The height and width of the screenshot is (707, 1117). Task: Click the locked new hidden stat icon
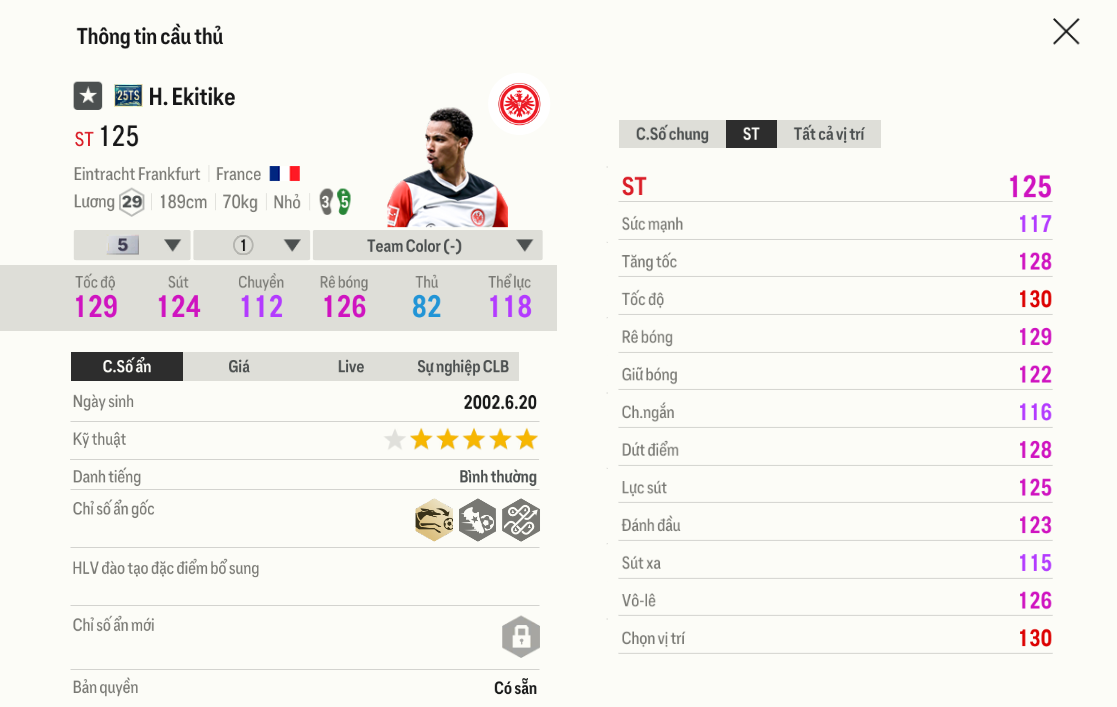(521, 636)
